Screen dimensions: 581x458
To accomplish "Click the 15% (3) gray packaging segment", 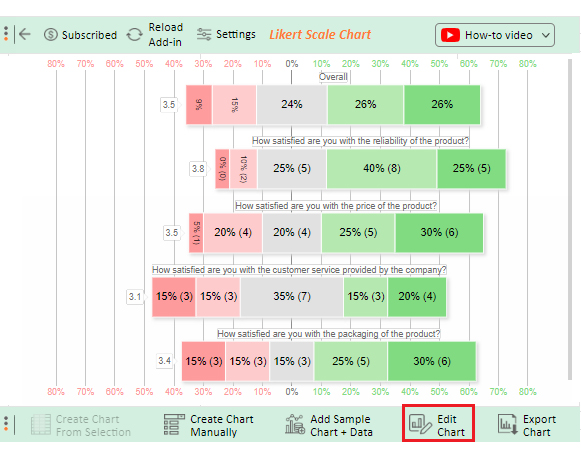I will click(x=292, y=361).
